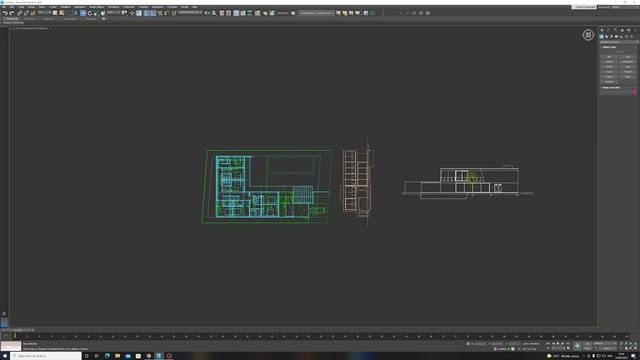Open the key filter Selected dropdown

pos(604,344)
